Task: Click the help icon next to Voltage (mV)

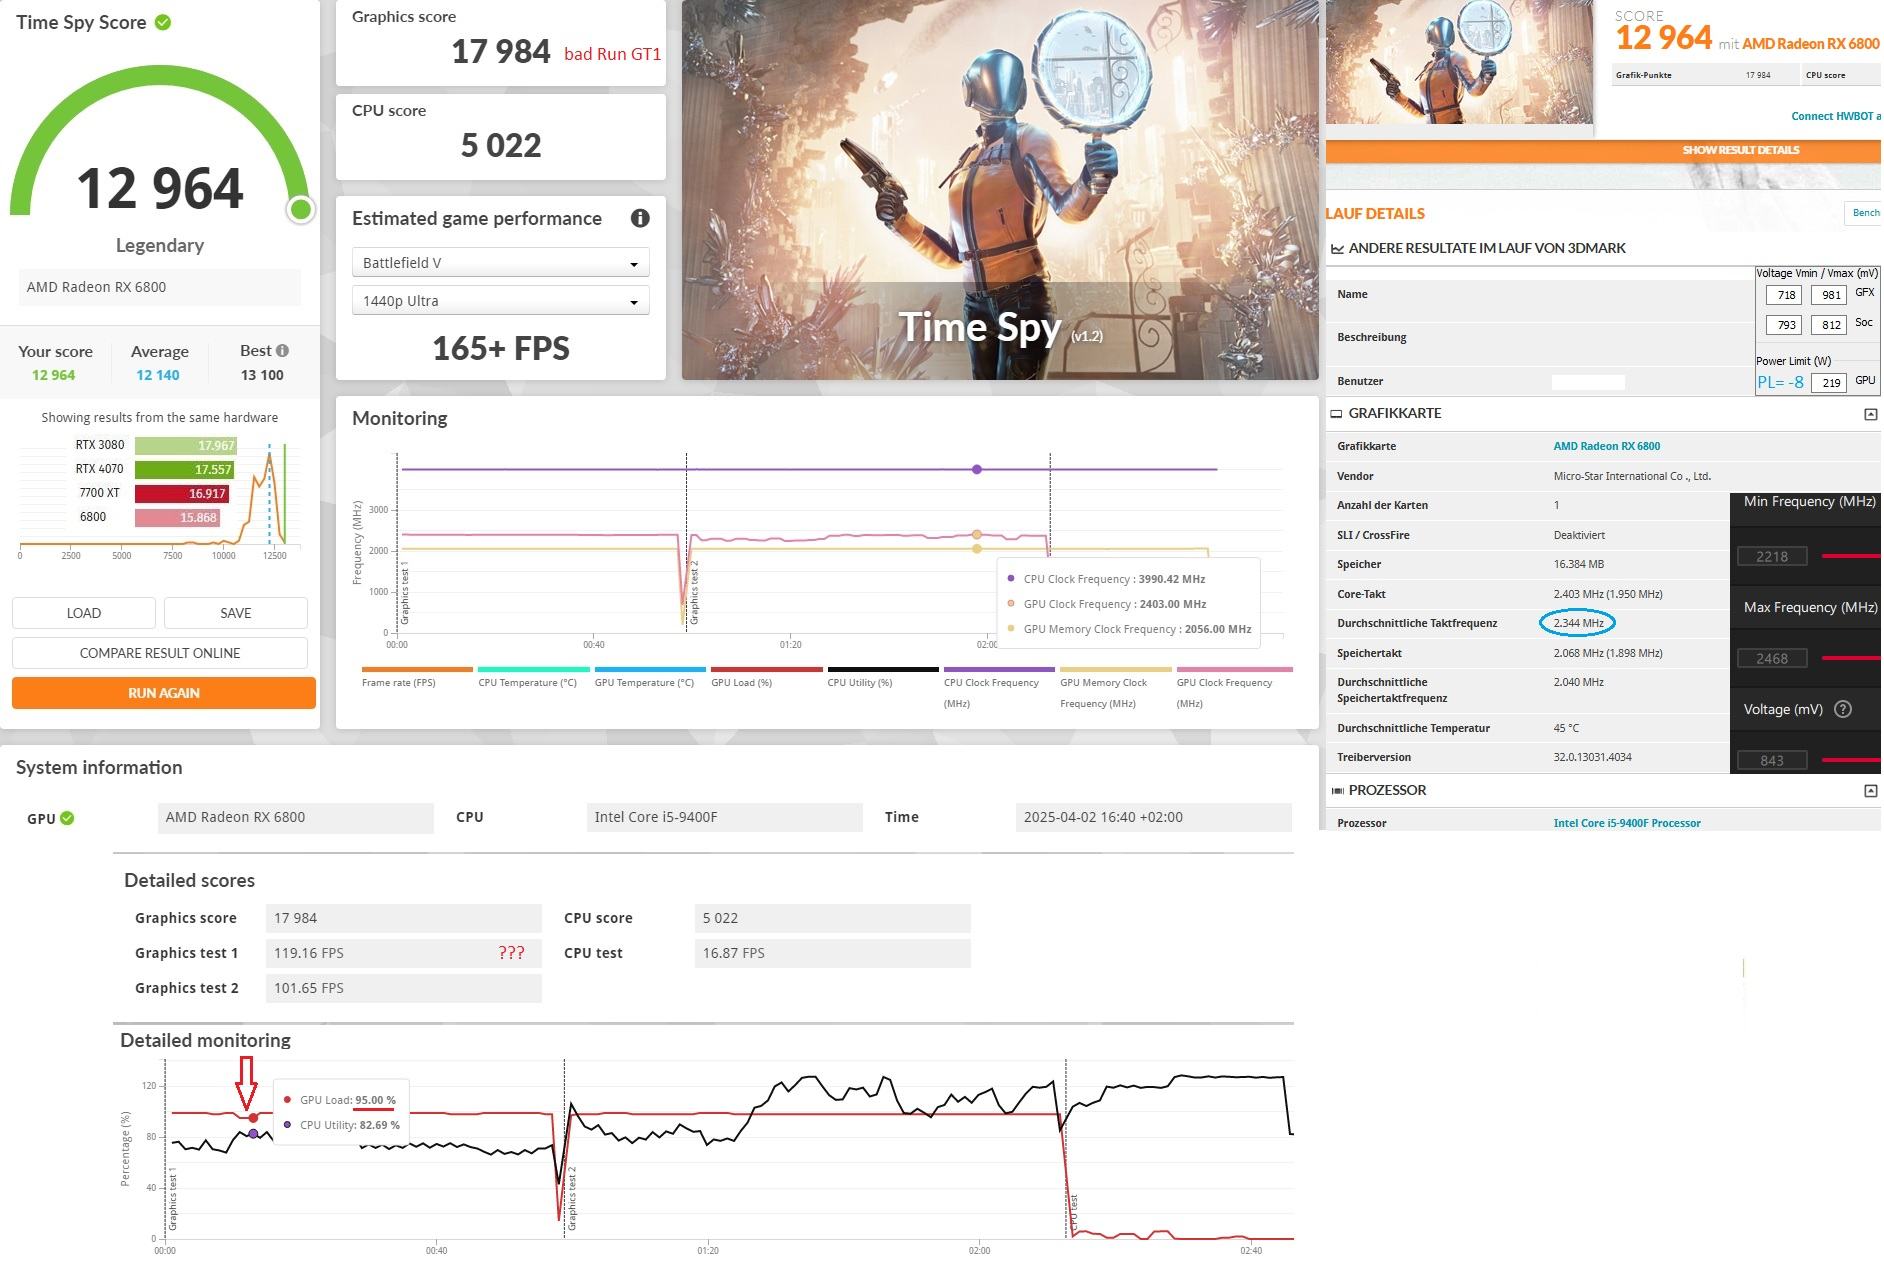Action: (1843, 709)
